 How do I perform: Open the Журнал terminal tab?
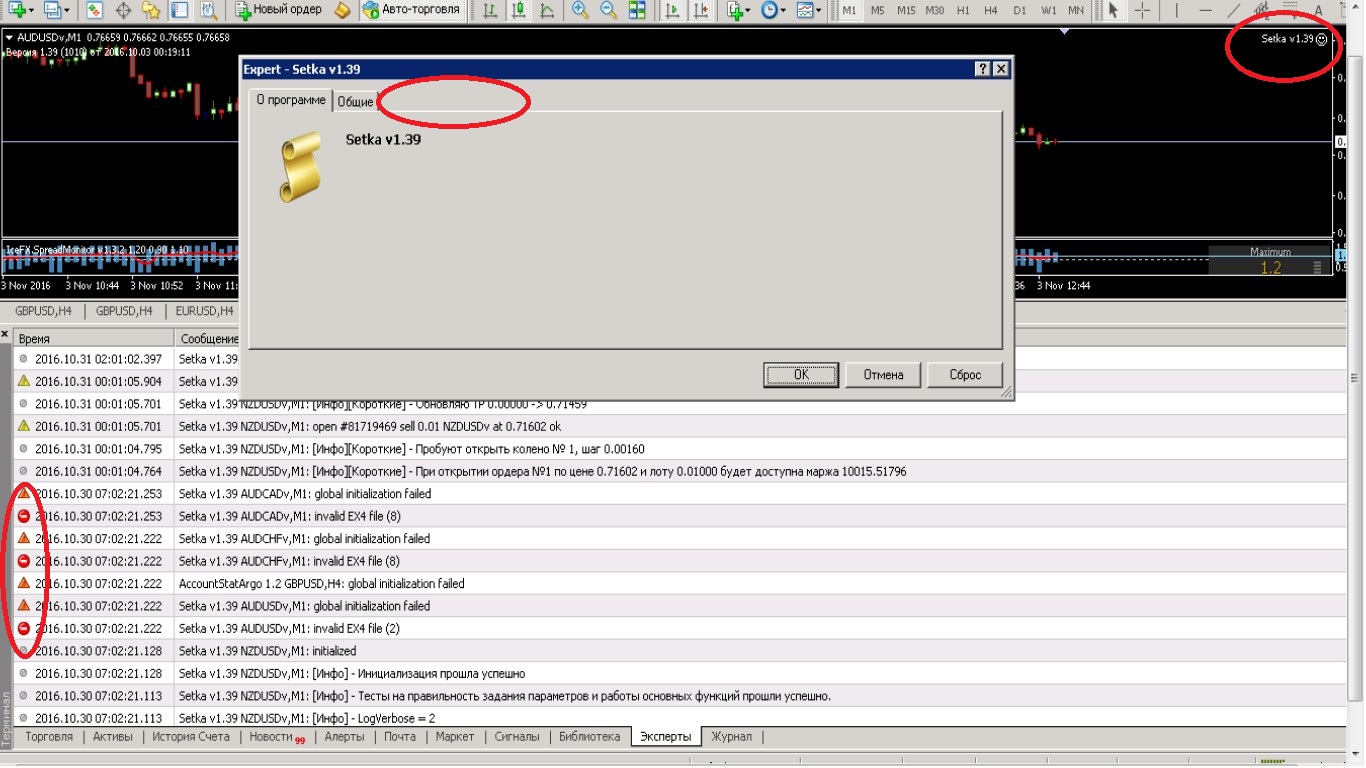[x=731, y=737]
